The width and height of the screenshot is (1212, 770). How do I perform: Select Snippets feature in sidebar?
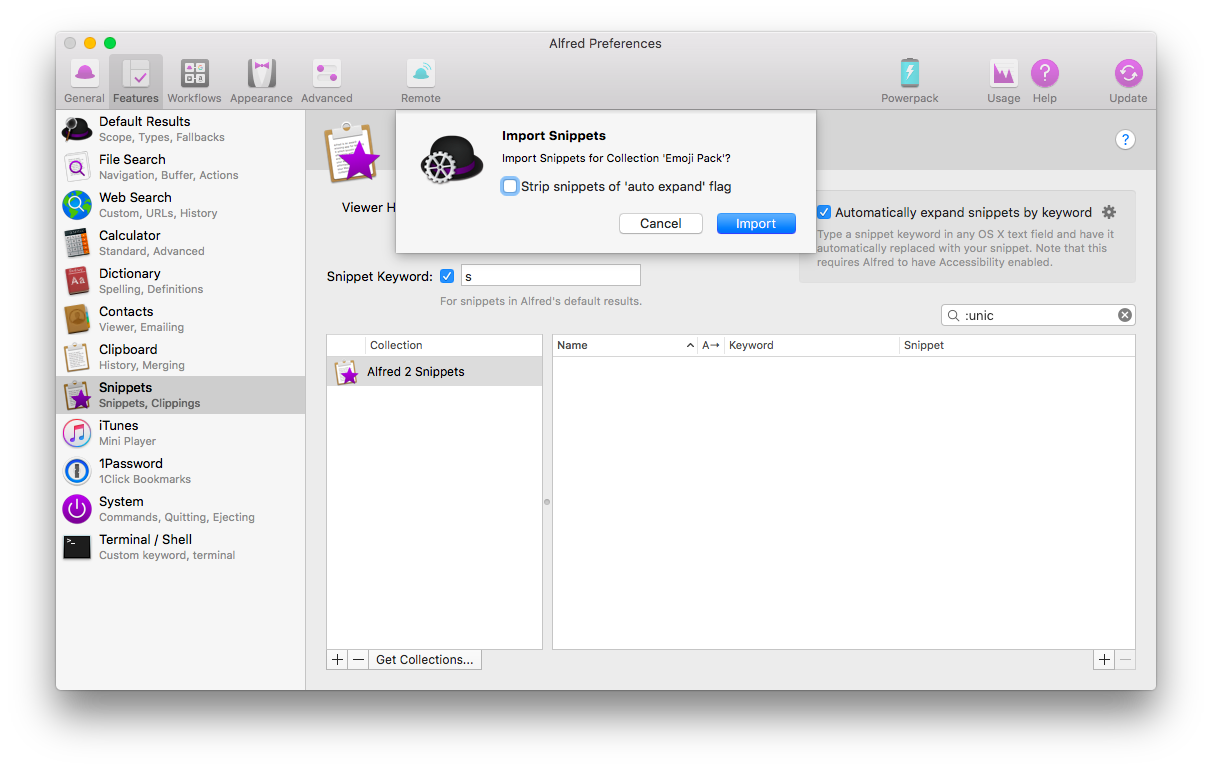point(181,395)
